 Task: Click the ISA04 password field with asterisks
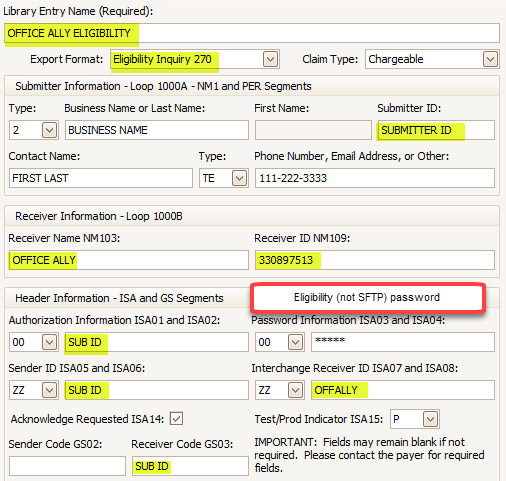point(403,342)
